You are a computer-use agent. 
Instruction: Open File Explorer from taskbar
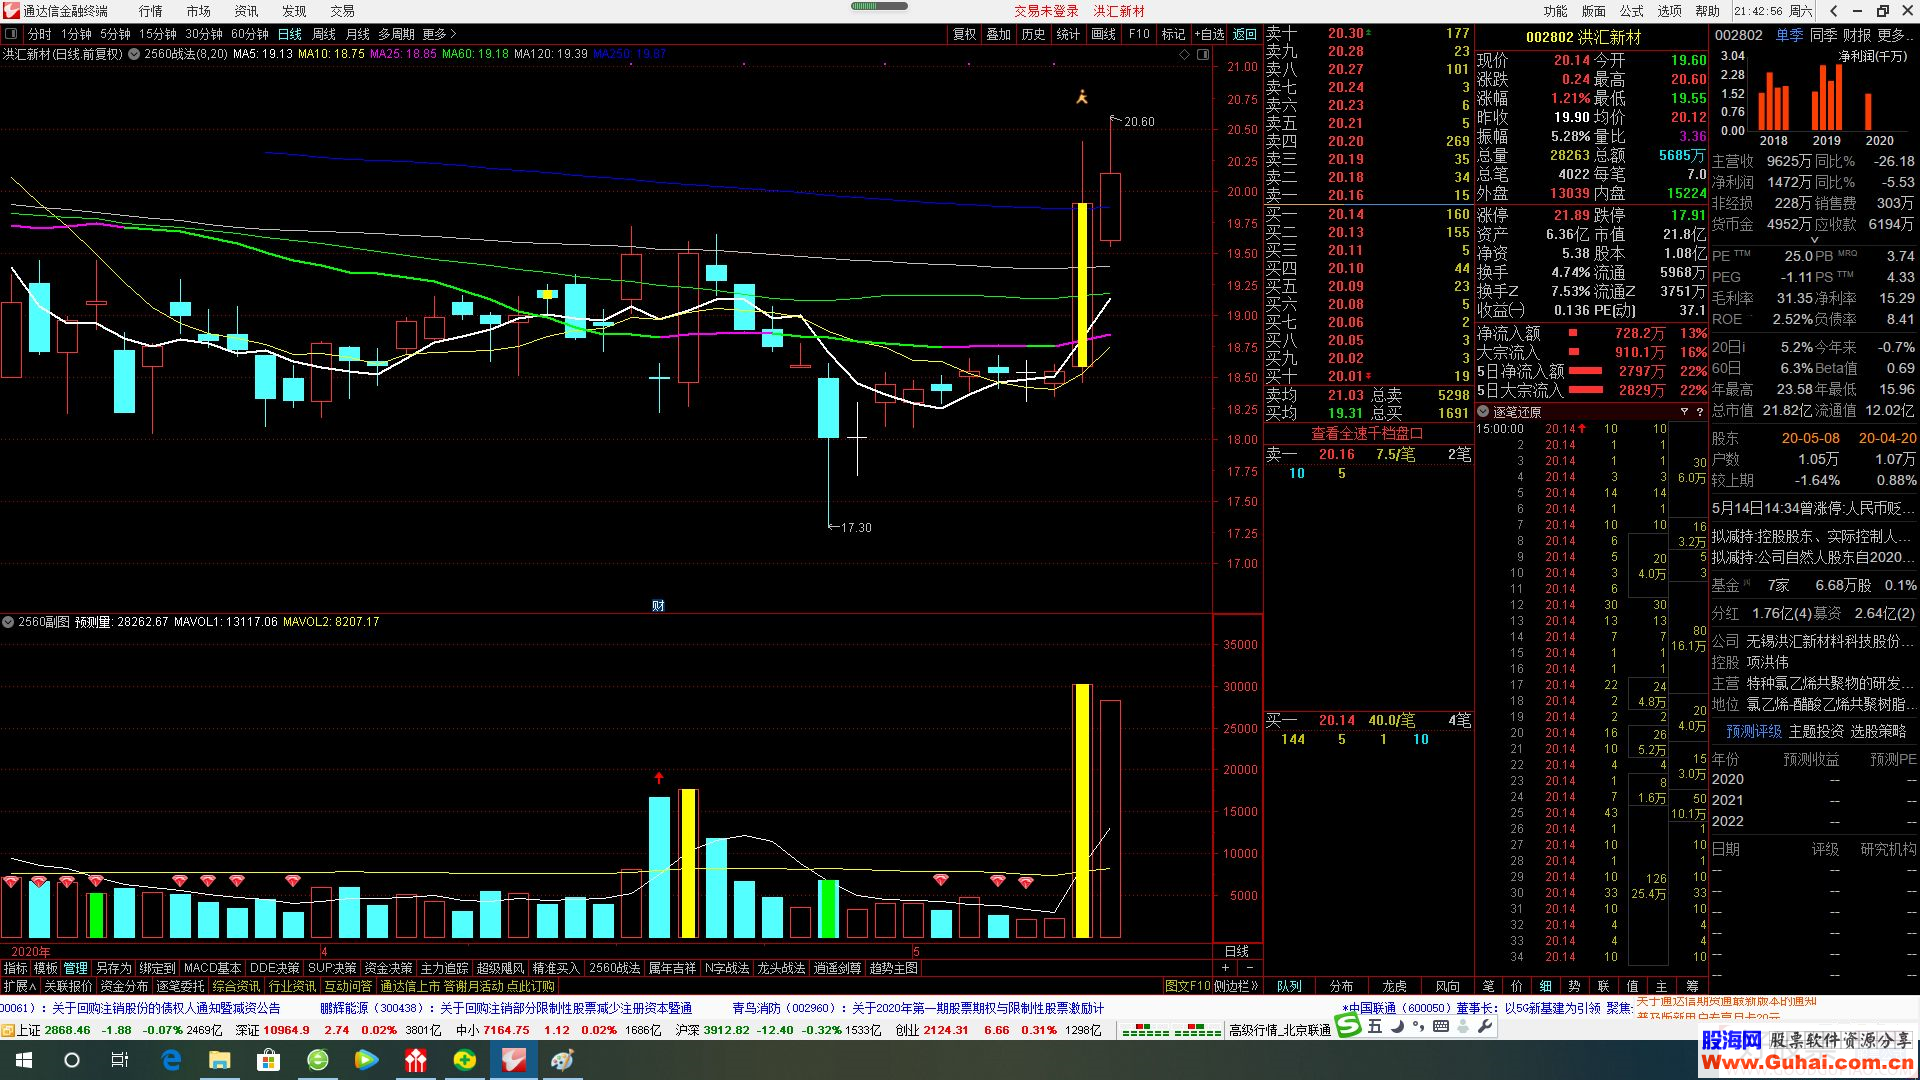point(219,1060)
